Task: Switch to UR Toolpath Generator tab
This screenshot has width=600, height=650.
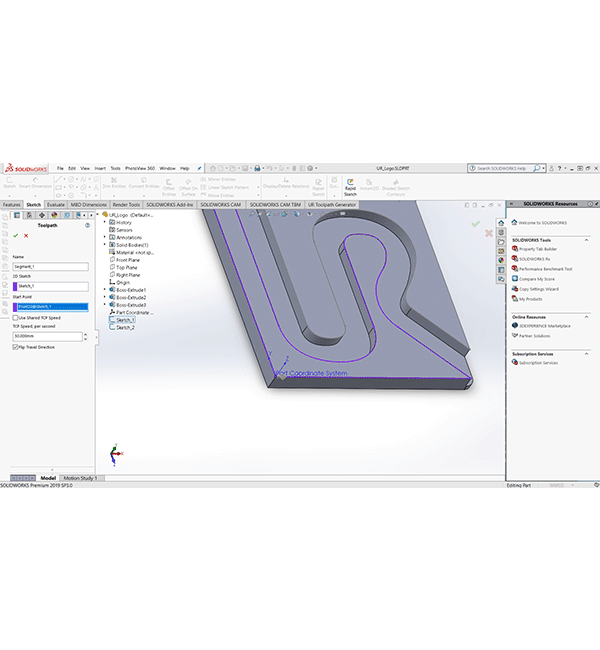Action: coord(332,205)
